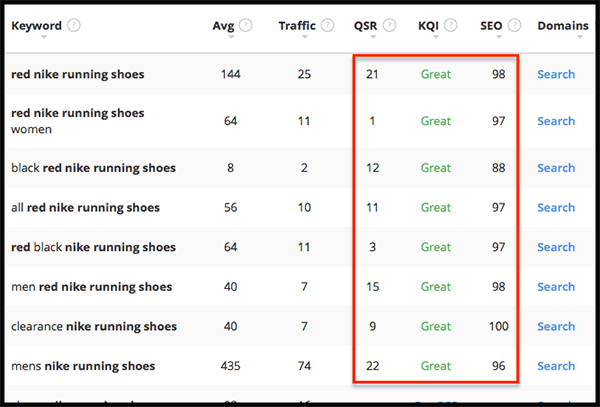Sort using arrow below Traffic header

pyautogui.click(x=305, y=37)
